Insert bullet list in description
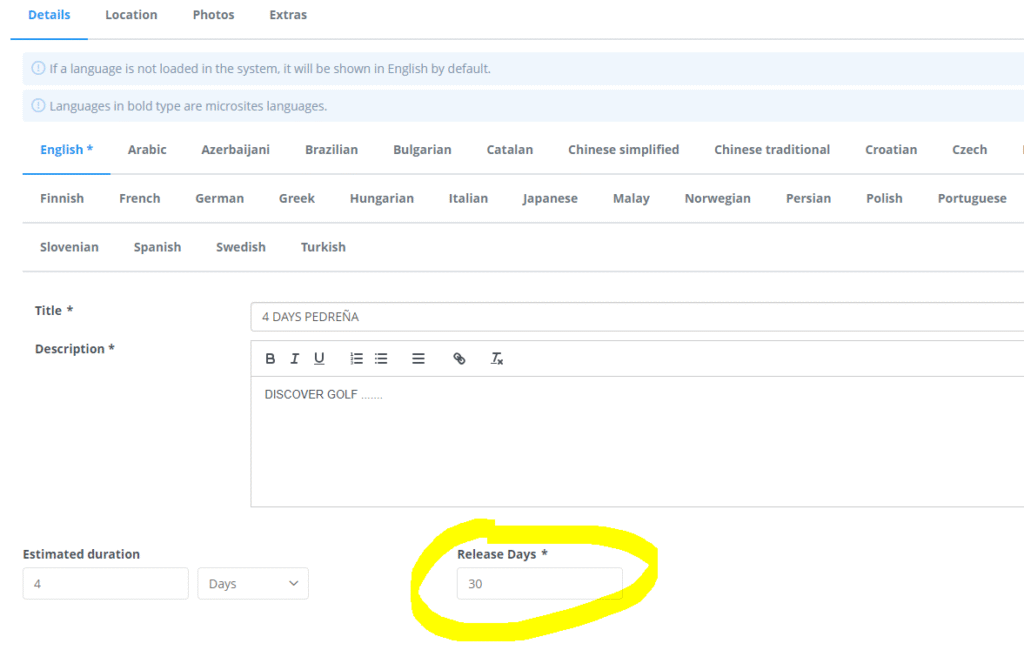Screen dimensions: 1024x650 381,359
